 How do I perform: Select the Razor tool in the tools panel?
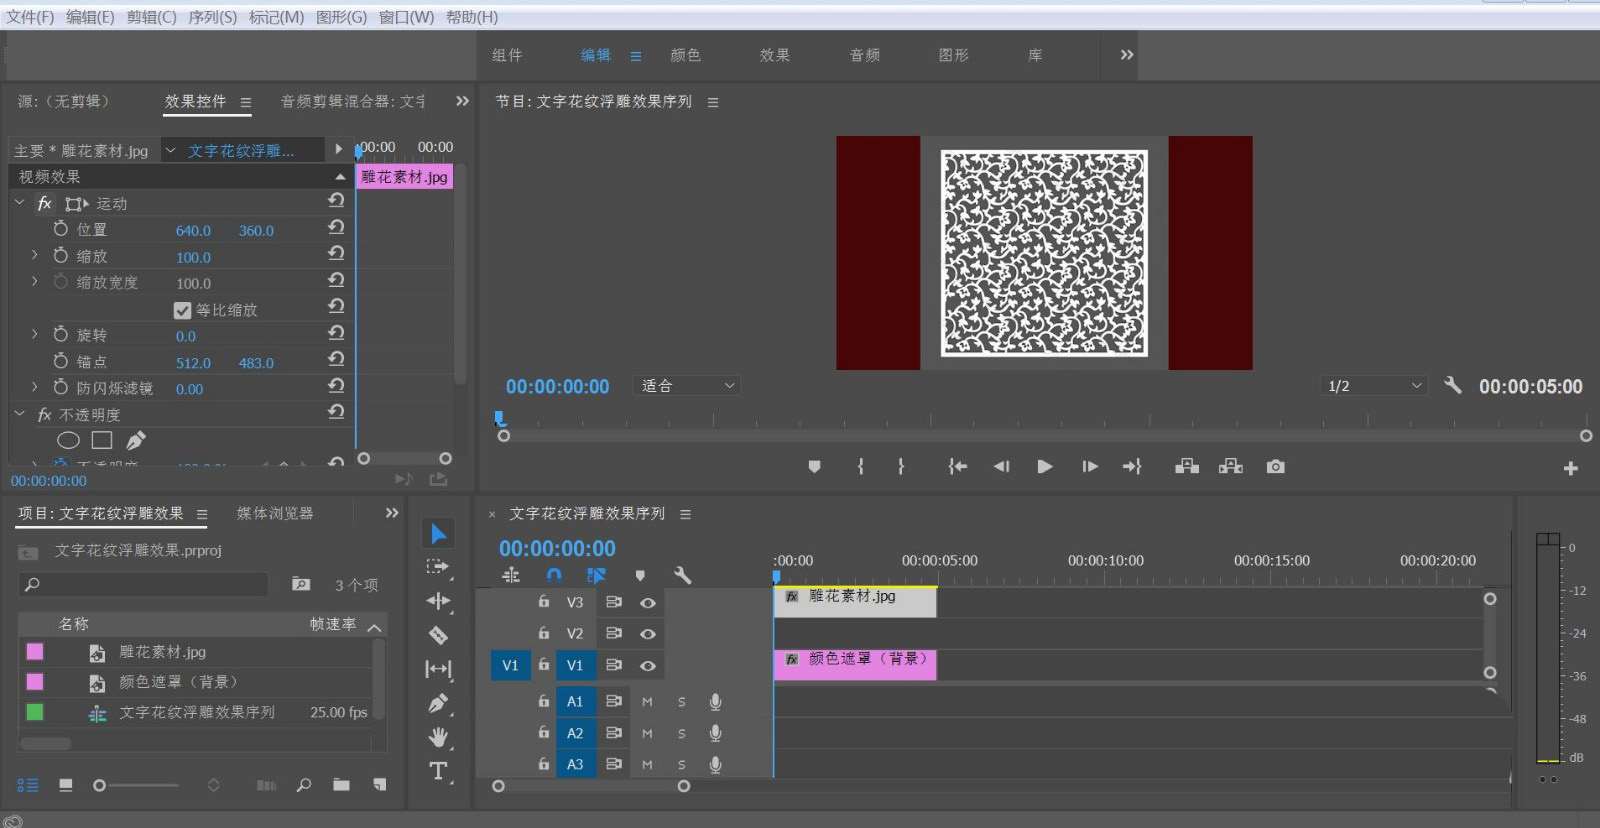point(438,635)
